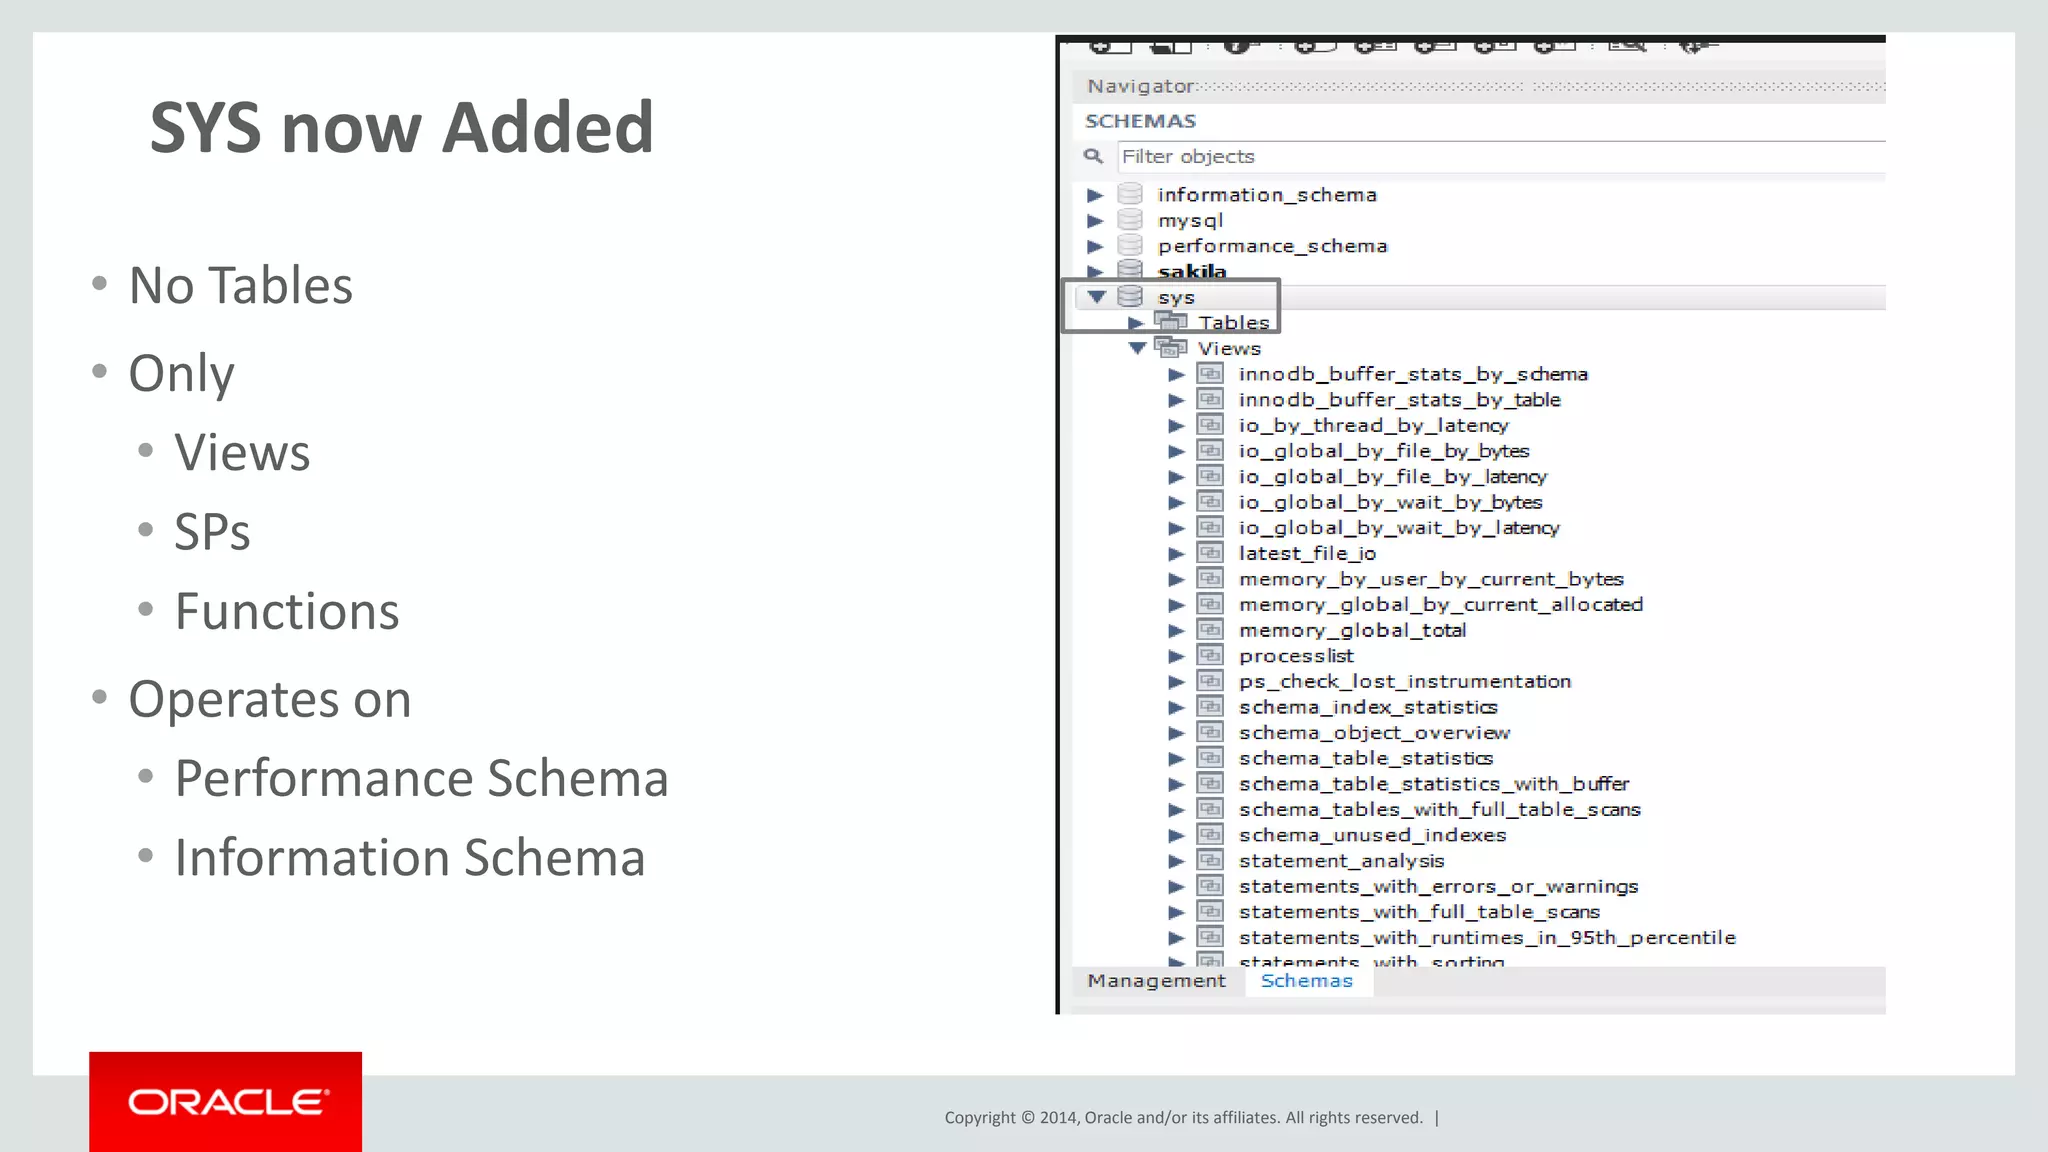
Task: Click the view icon of memory_global_total
Action: tap(1210, 630)
